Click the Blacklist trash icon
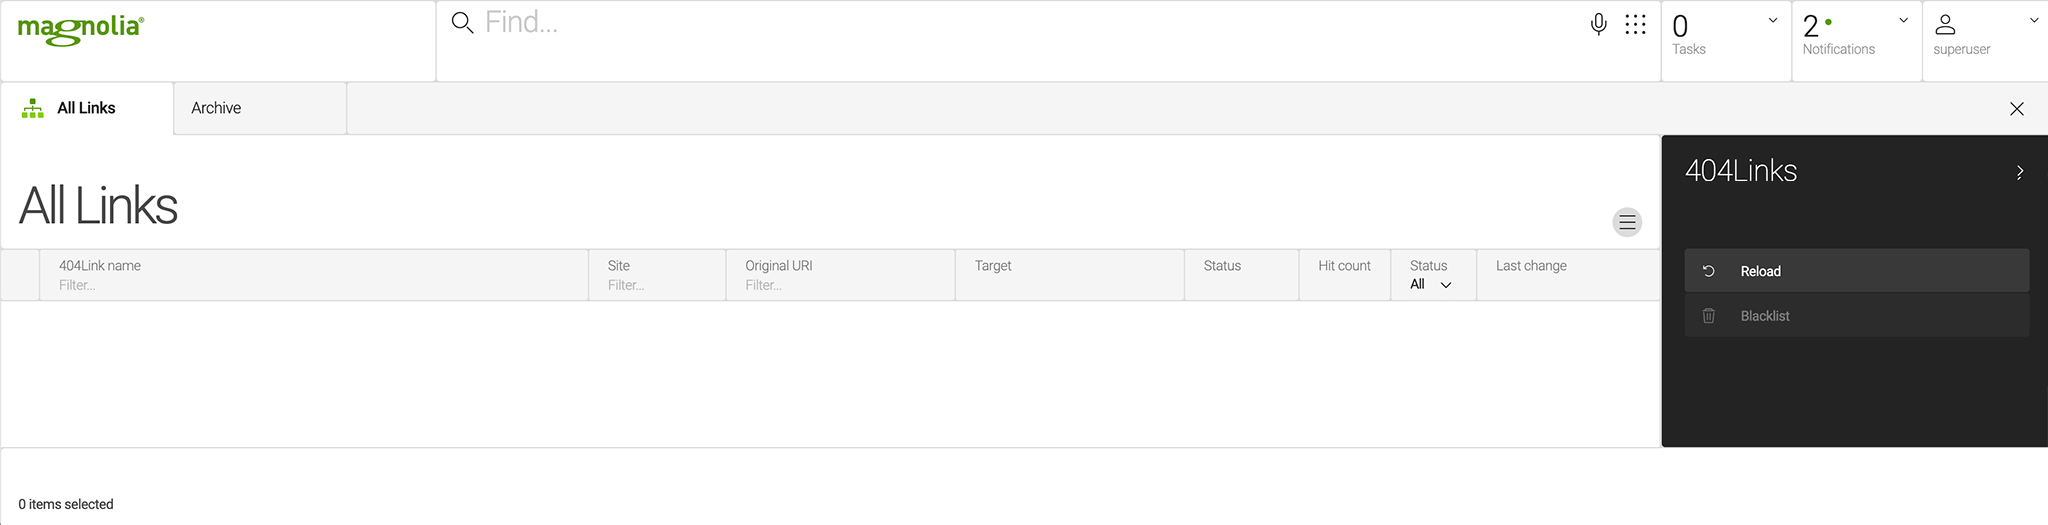Screen dimensions: 2048x525 (x=1709, y=316)
